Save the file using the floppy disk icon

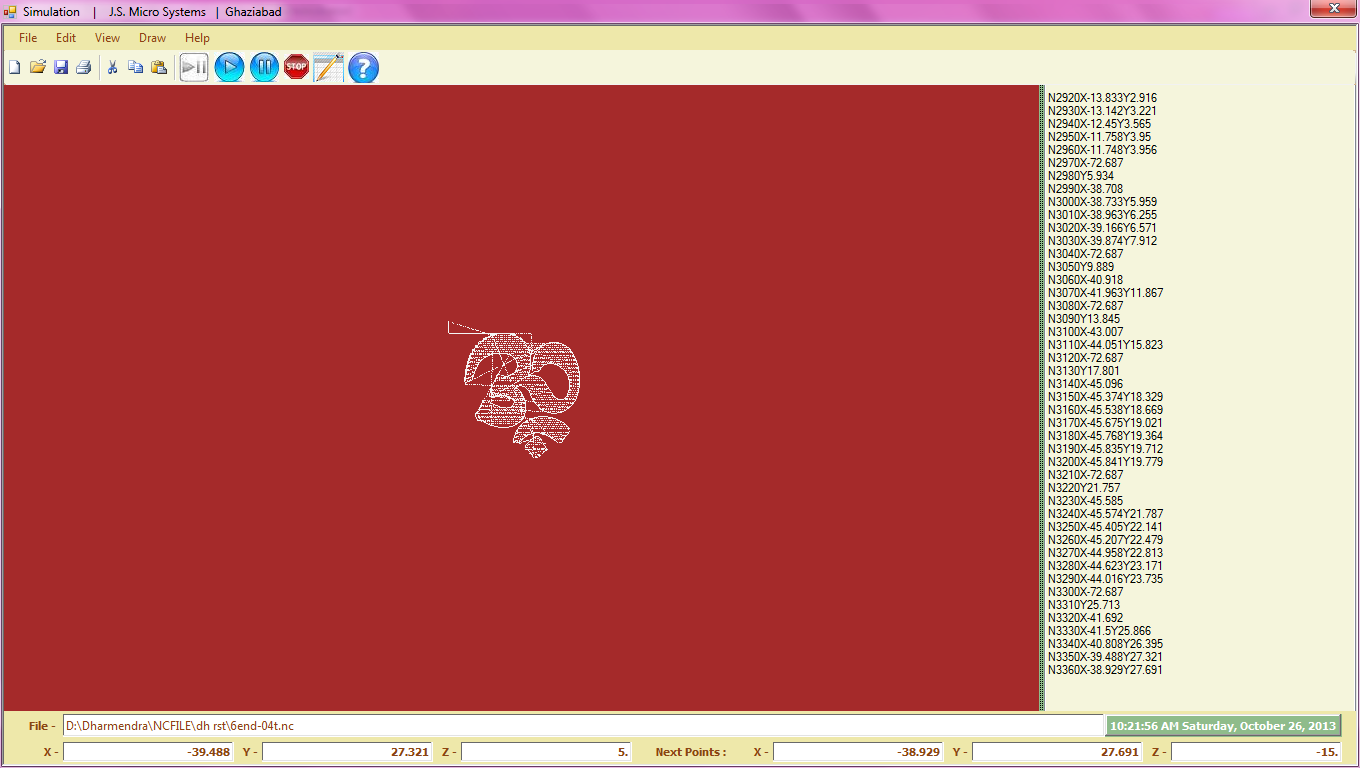tap(61, 68)
